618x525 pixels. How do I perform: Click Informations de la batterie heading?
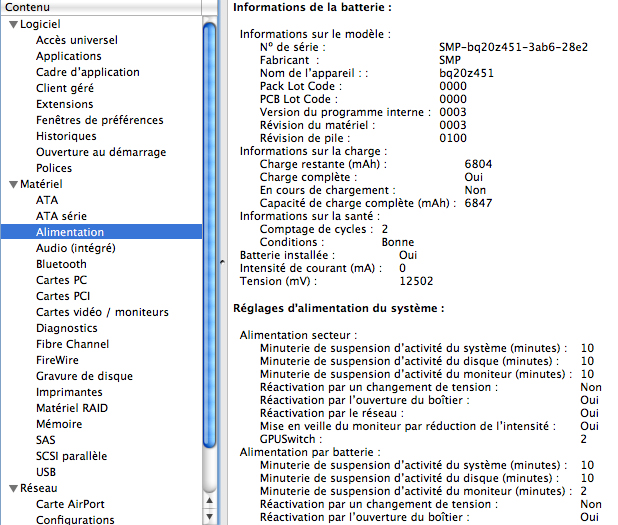pos(313,7)
